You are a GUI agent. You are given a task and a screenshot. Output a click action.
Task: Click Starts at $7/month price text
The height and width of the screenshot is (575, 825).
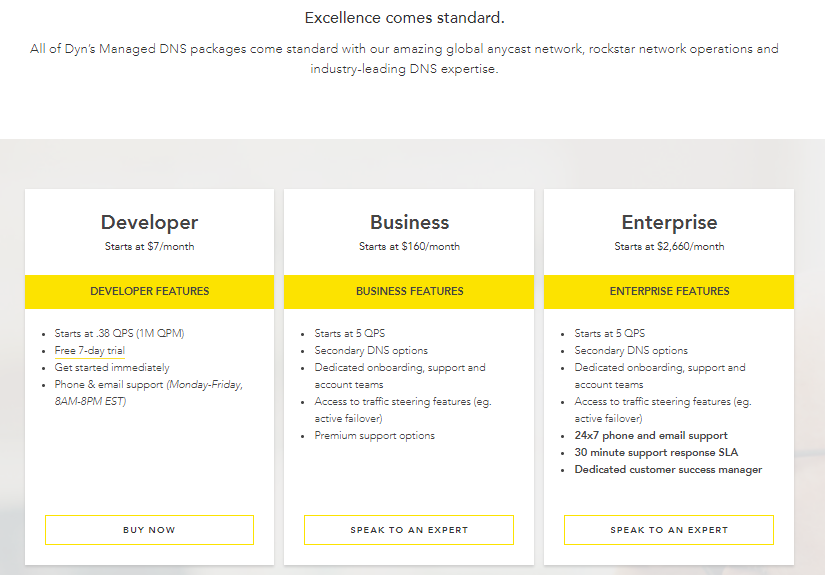click(149, 246)
